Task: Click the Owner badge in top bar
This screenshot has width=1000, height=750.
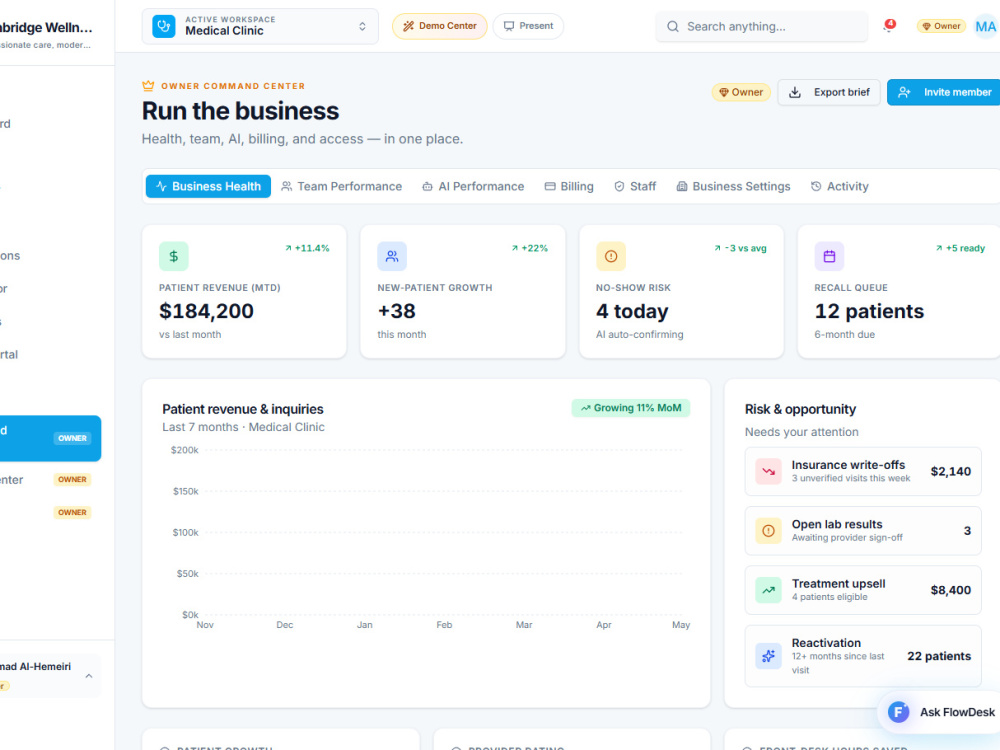Action: point(941,26)
